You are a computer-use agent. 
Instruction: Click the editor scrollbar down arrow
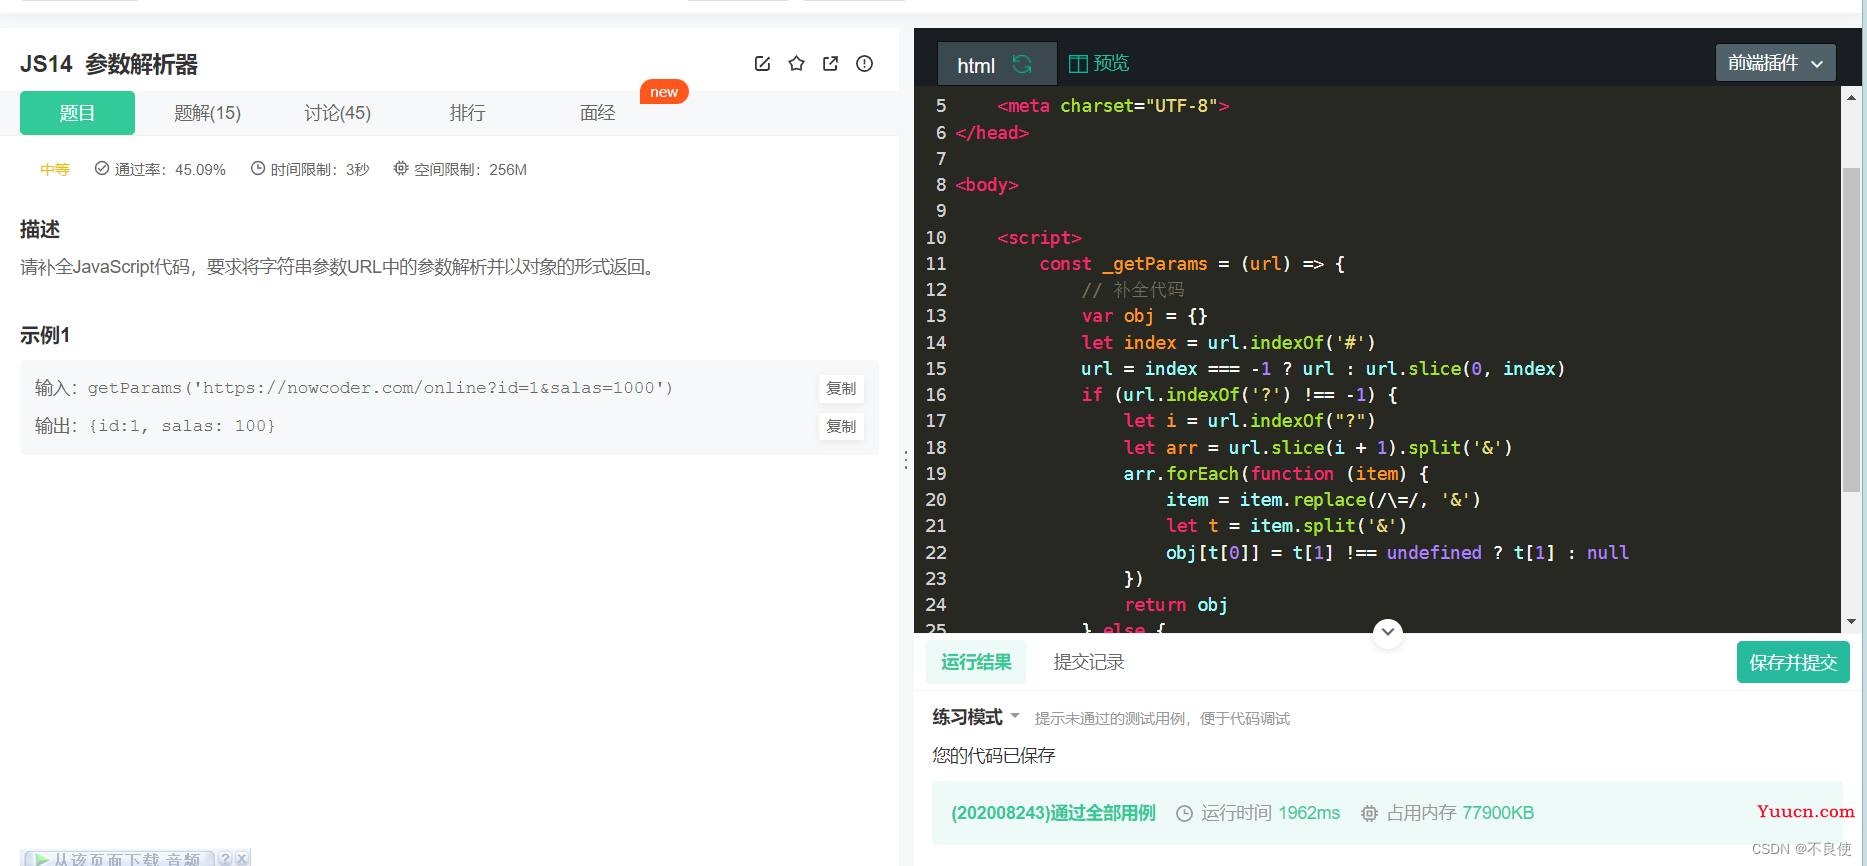pos(1851,621)
